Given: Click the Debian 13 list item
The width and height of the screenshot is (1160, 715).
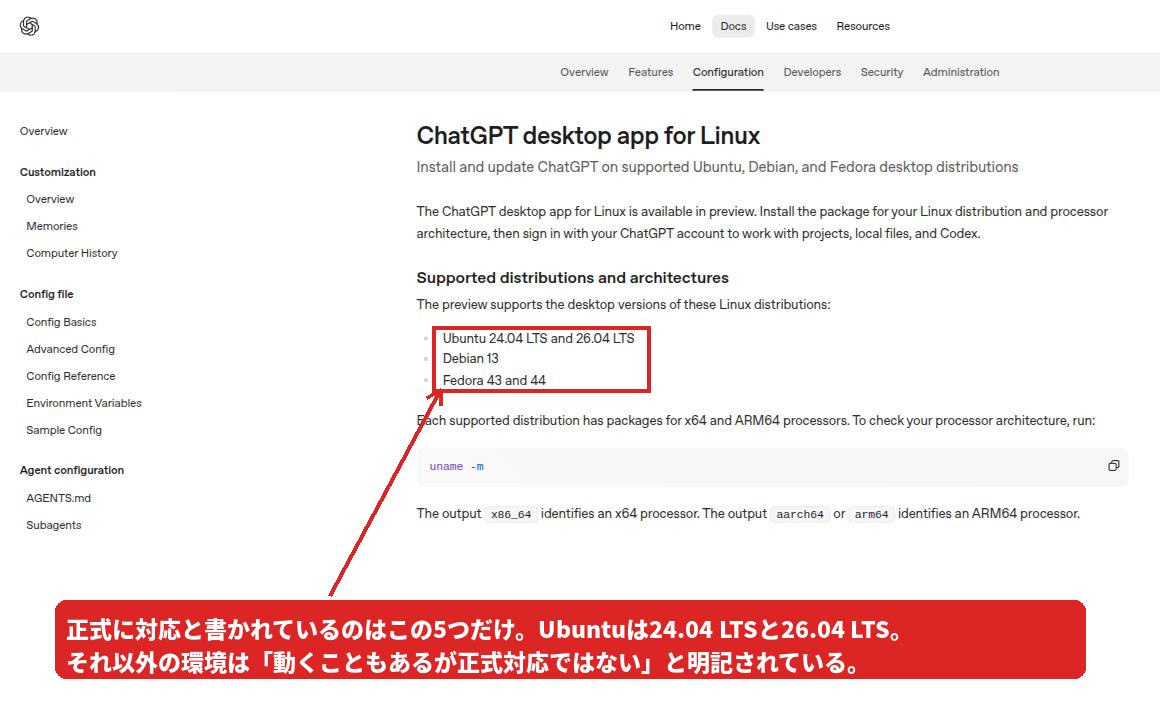Looking at the screenshot, I should coord(471,358).
